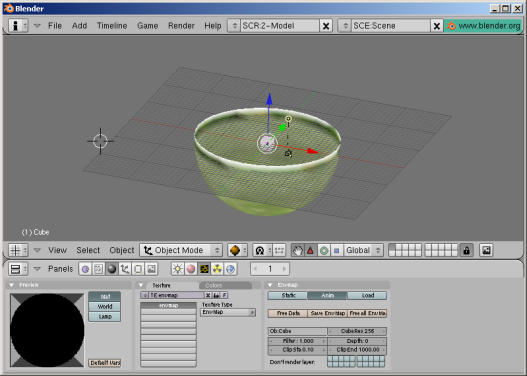Open the Material buttons red sphere icon
Screen dimensions: 527x376
(191, 269)
